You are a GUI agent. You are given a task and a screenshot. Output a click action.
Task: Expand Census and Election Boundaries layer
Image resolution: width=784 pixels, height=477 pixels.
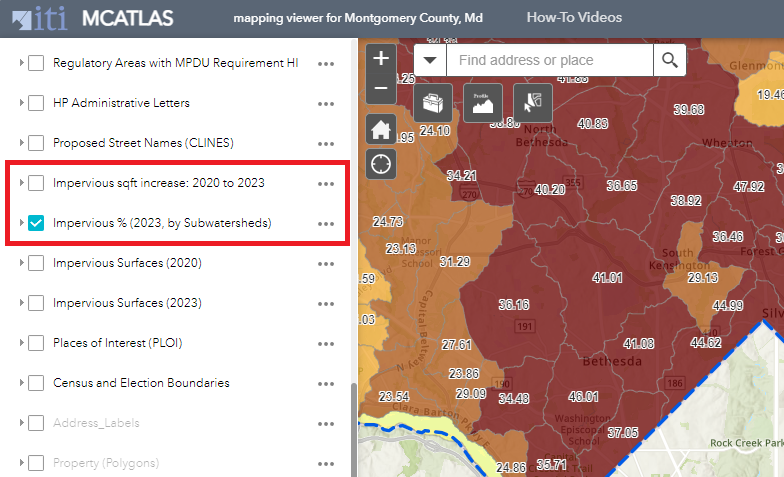21,383
